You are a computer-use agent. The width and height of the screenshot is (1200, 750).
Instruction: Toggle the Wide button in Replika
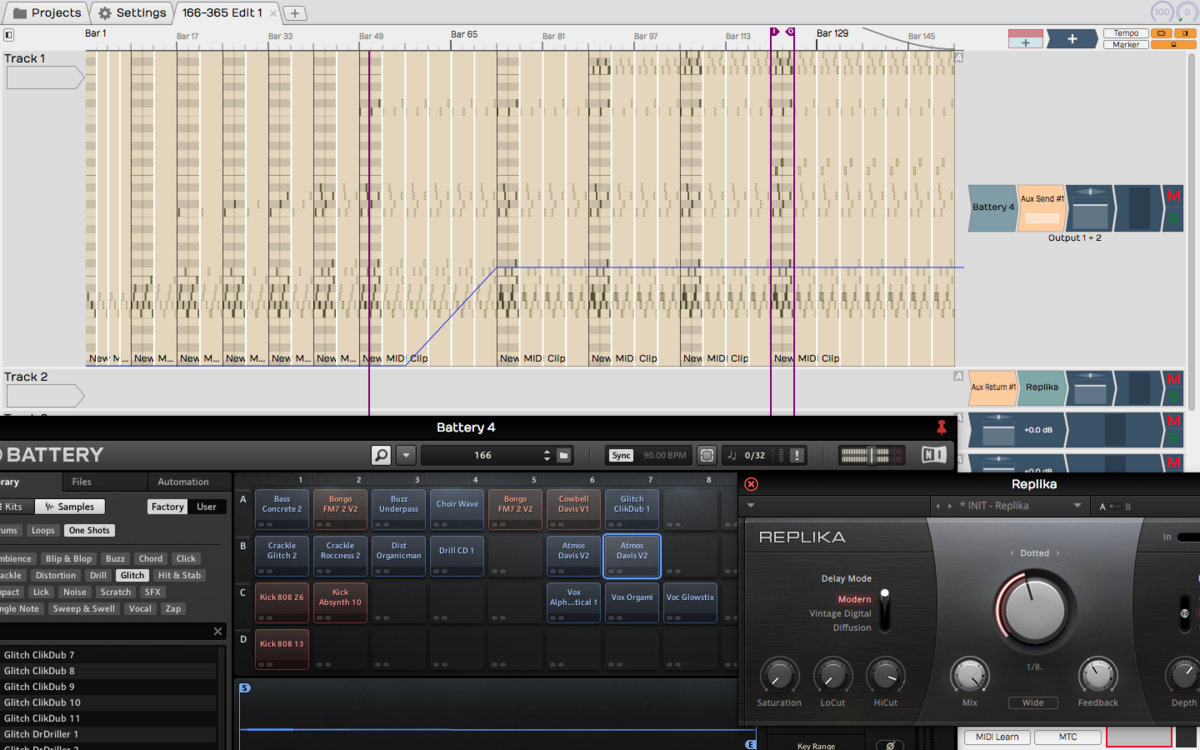1032,703
